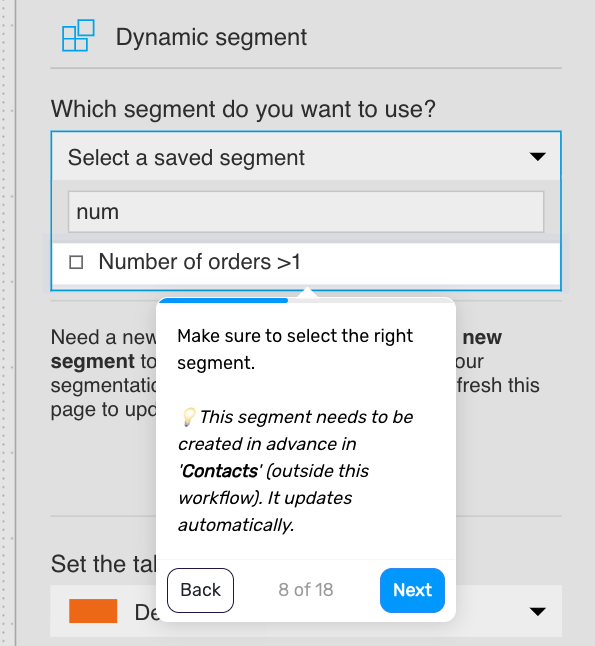Image resolution: width=595 pixels, height=646 pixels.
Task: Click the 'Which segment do you want to use?' label
Action: [243, 109]
